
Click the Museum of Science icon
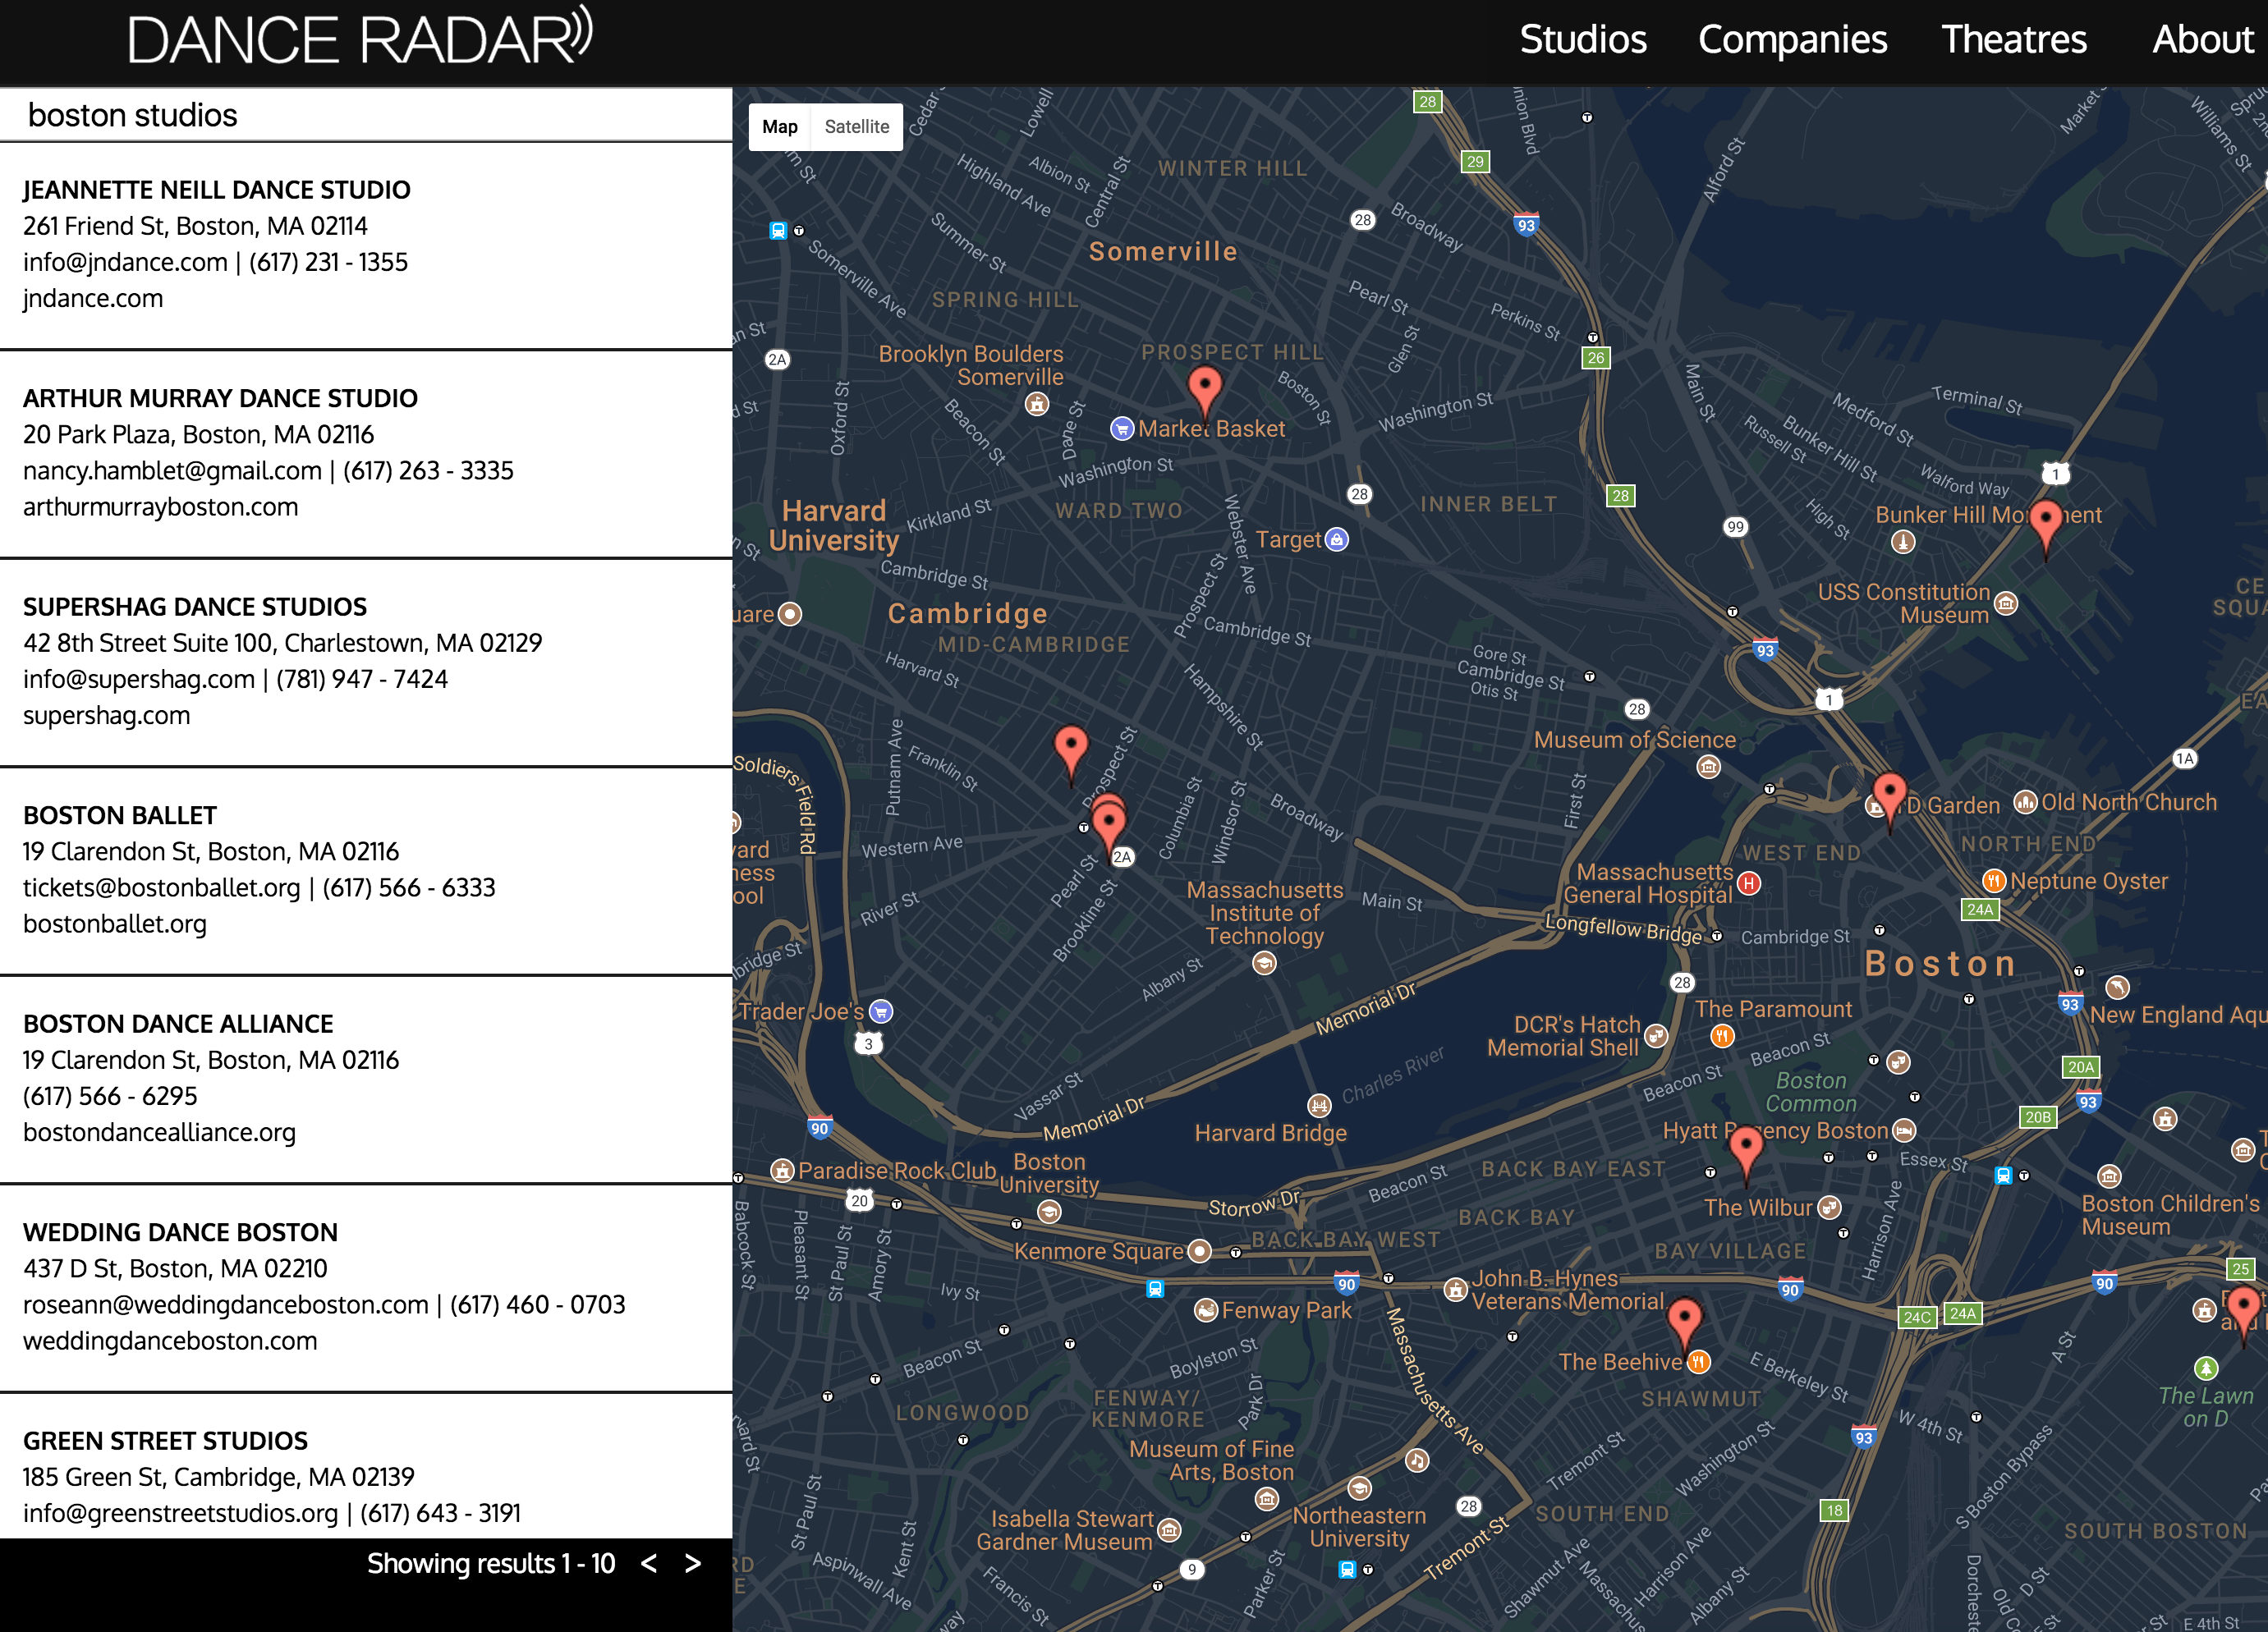click(1708, 767)
